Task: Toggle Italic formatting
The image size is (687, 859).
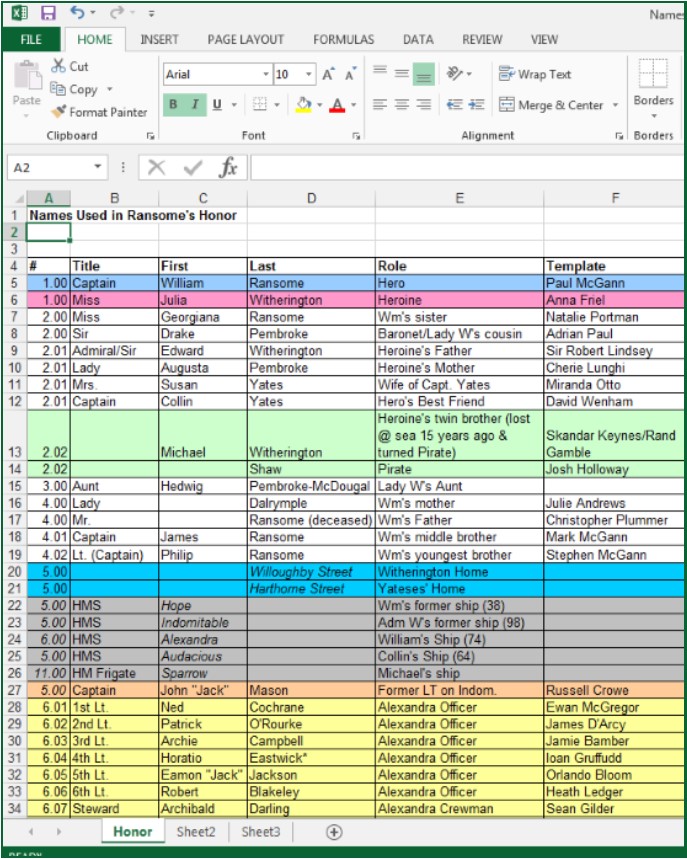Action: tap(195, 104)
